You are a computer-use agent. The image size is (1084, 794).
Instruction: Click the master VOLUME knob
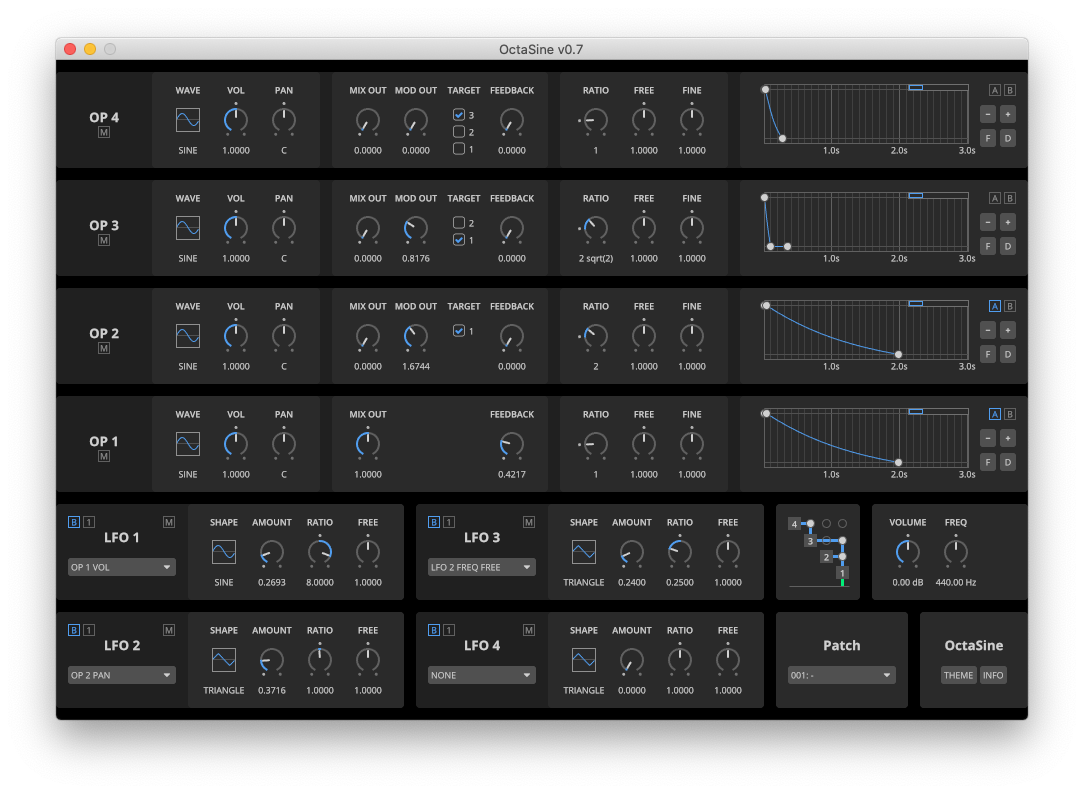point(908,552)
